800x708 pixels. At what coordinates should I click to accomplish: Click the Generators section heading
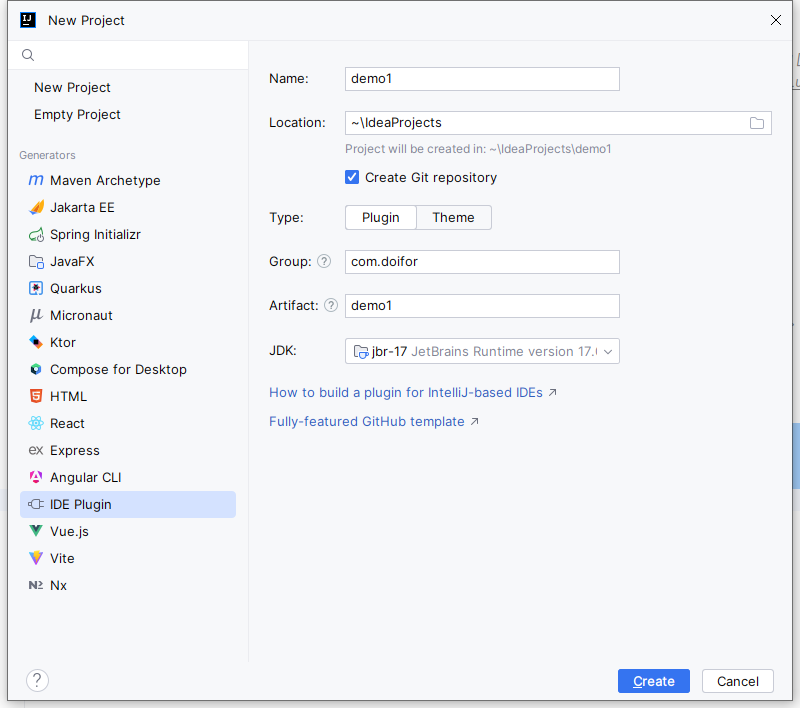point(47,155)
